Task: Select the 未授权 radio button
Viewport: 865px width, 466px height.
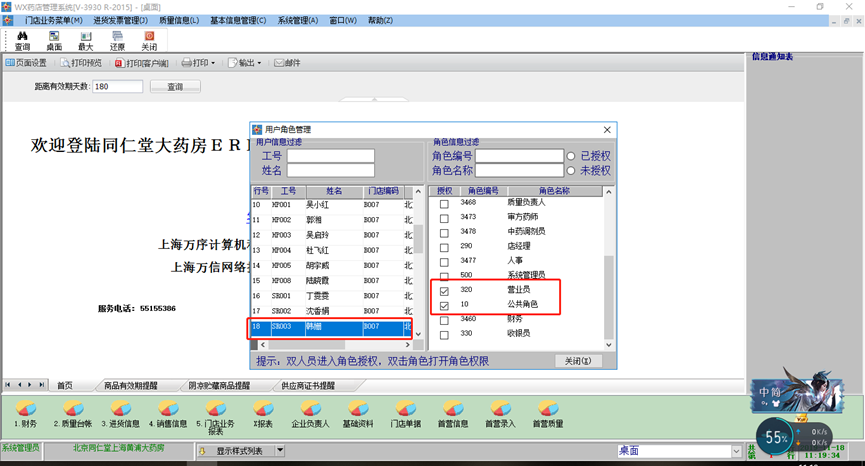Action: [x=571, y=170]
